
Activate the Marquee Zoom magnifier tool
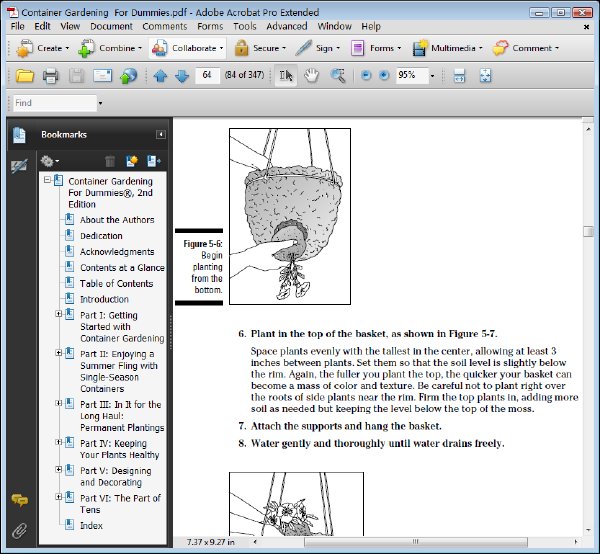coord(338,75)
